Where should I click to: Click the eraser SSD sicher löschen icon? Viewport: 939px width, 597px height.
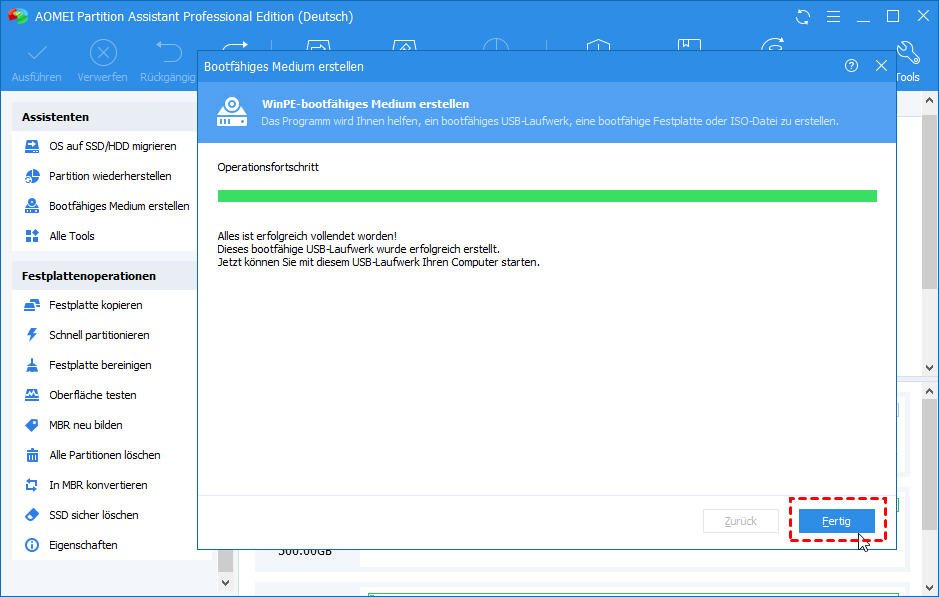pos(32,515)
